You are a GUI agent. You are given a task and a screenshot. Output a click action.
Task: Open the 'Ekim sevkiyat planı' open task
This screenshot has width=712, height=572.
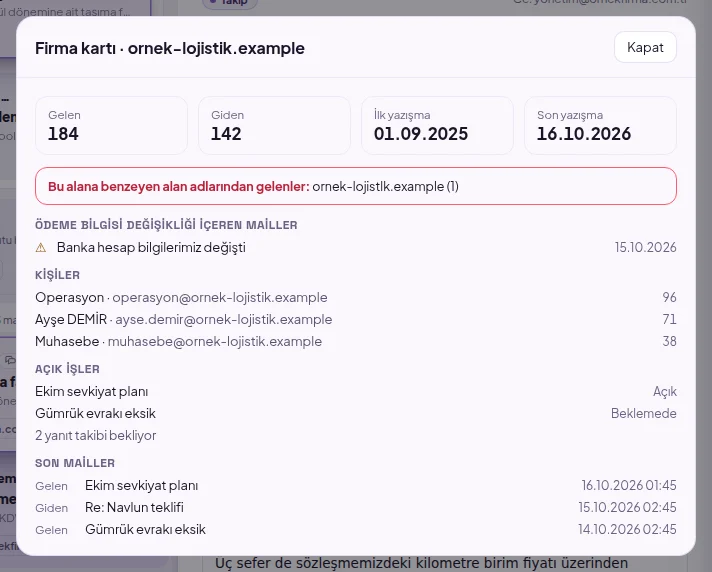(356, 391)
